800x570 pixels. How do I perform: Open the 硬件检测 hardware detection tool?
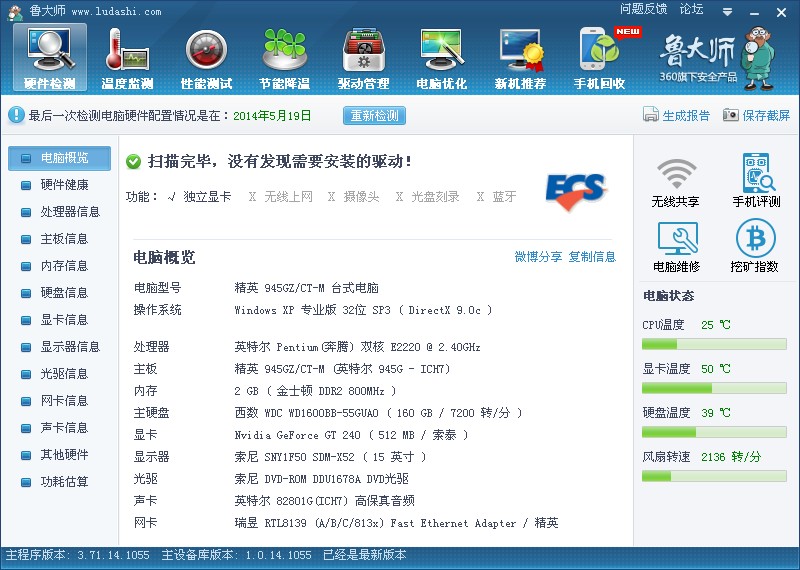pyautogui.click(x=49, y=58)
